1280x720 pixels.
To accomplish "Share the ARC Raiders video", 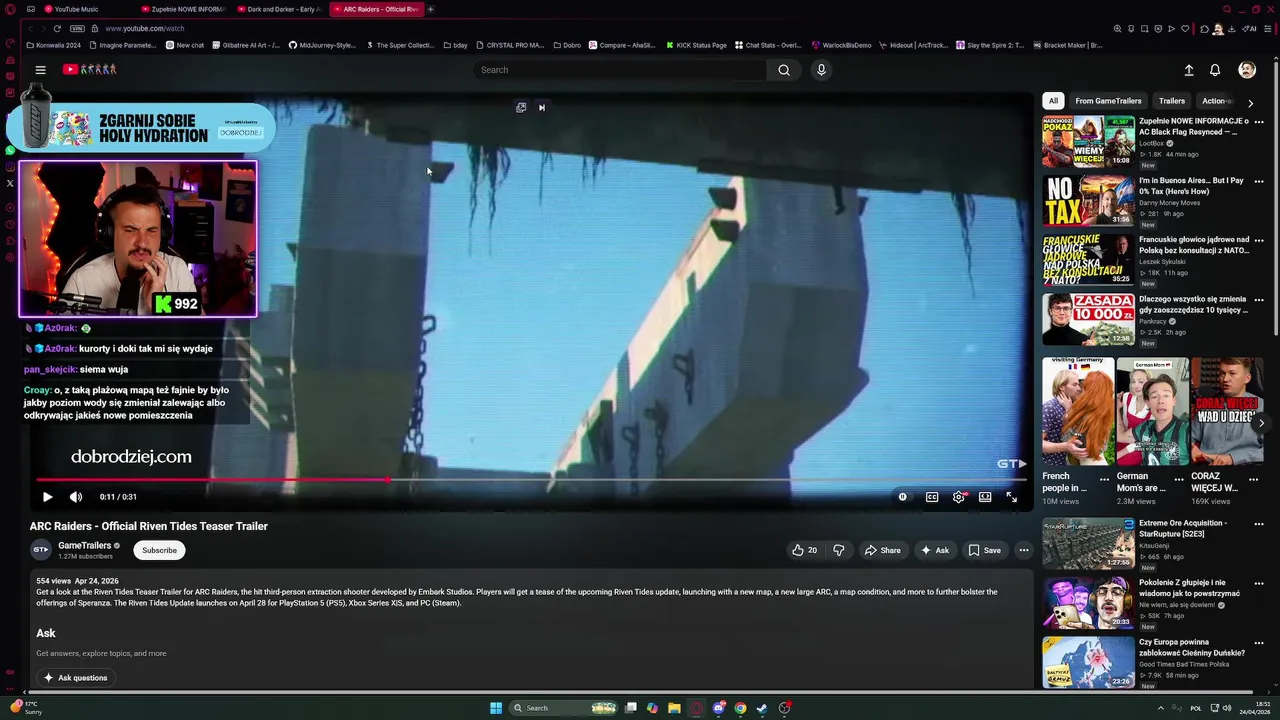I will tap(882, 550).
